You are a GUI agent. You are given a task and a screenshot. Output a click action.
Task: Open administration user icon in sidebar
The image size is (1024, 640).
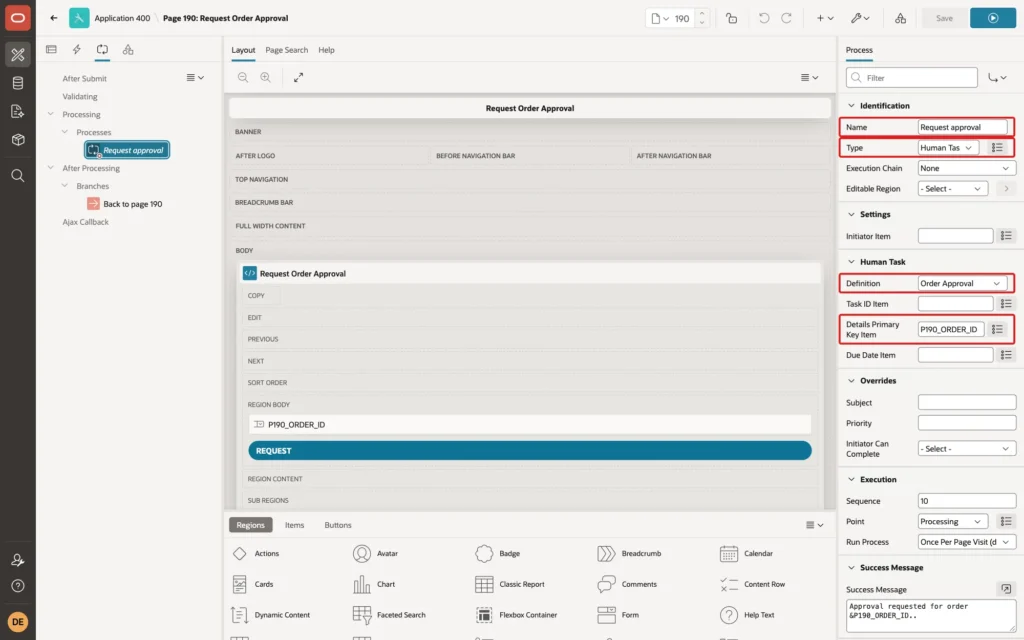(18, 560)
